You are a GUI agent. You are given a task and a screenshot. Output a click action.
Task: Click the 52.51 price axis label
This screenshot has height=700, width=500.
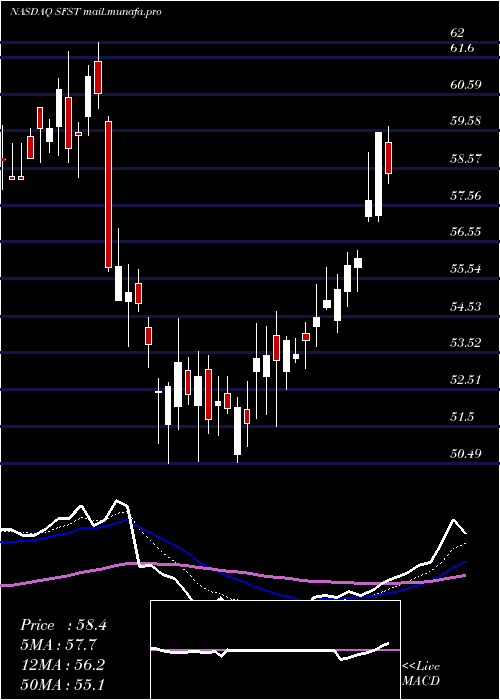(466, 380)
